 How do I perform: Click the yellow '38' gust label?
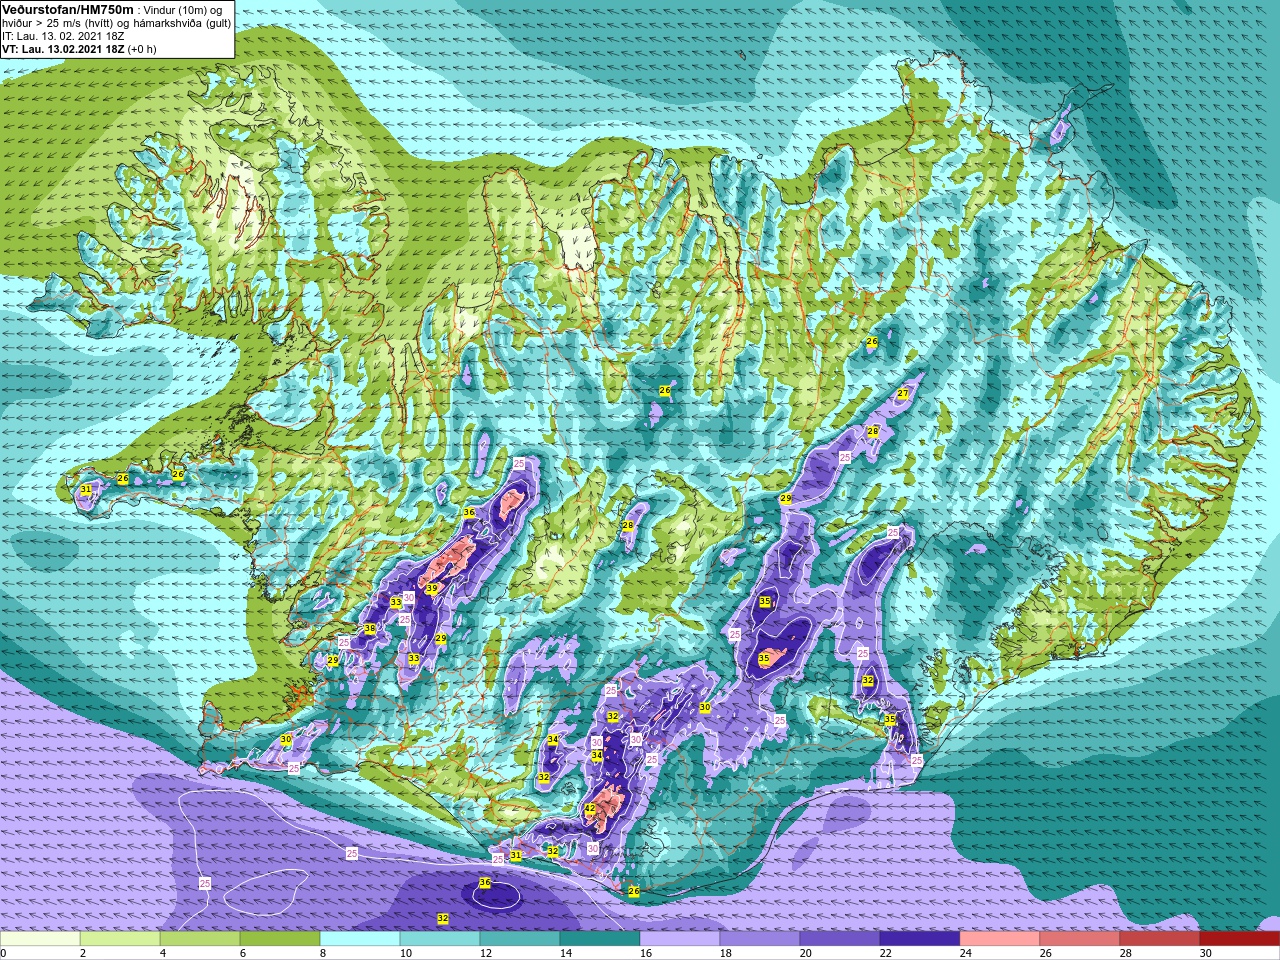[369, 629]
